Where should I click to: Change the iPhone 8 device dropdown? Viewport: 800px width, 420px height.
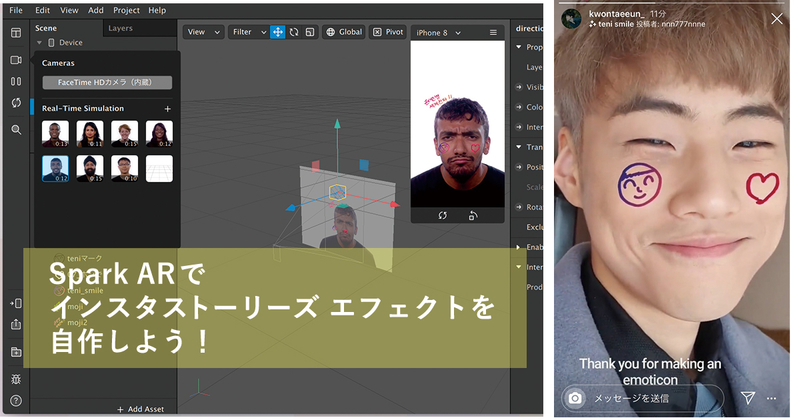tap(439, 32)
